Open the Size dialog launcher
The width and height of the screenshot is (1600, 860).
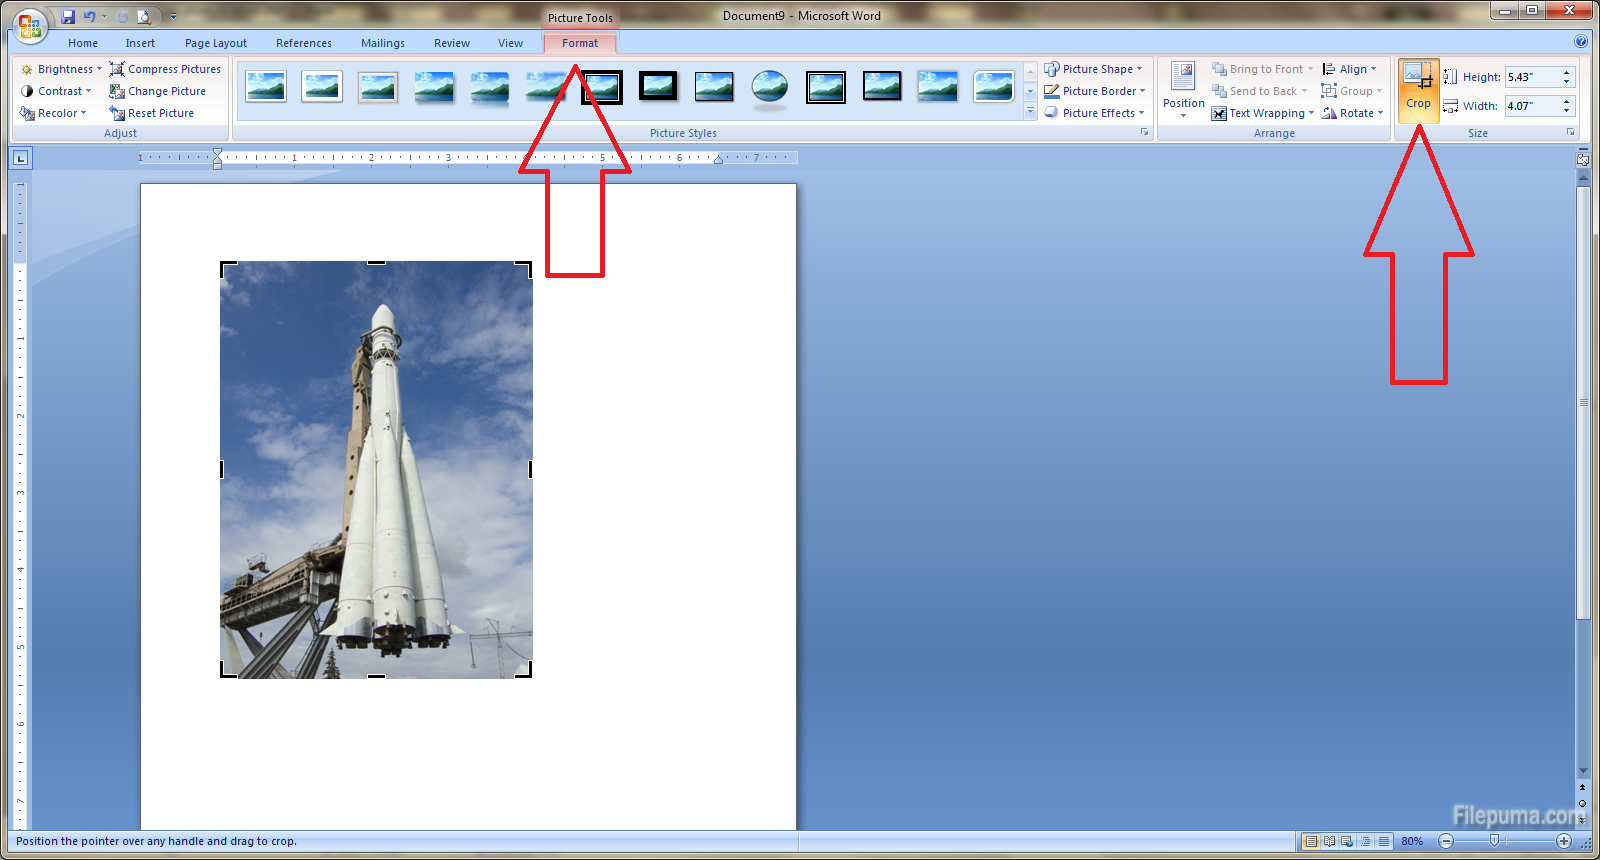tap(1570, 132)
